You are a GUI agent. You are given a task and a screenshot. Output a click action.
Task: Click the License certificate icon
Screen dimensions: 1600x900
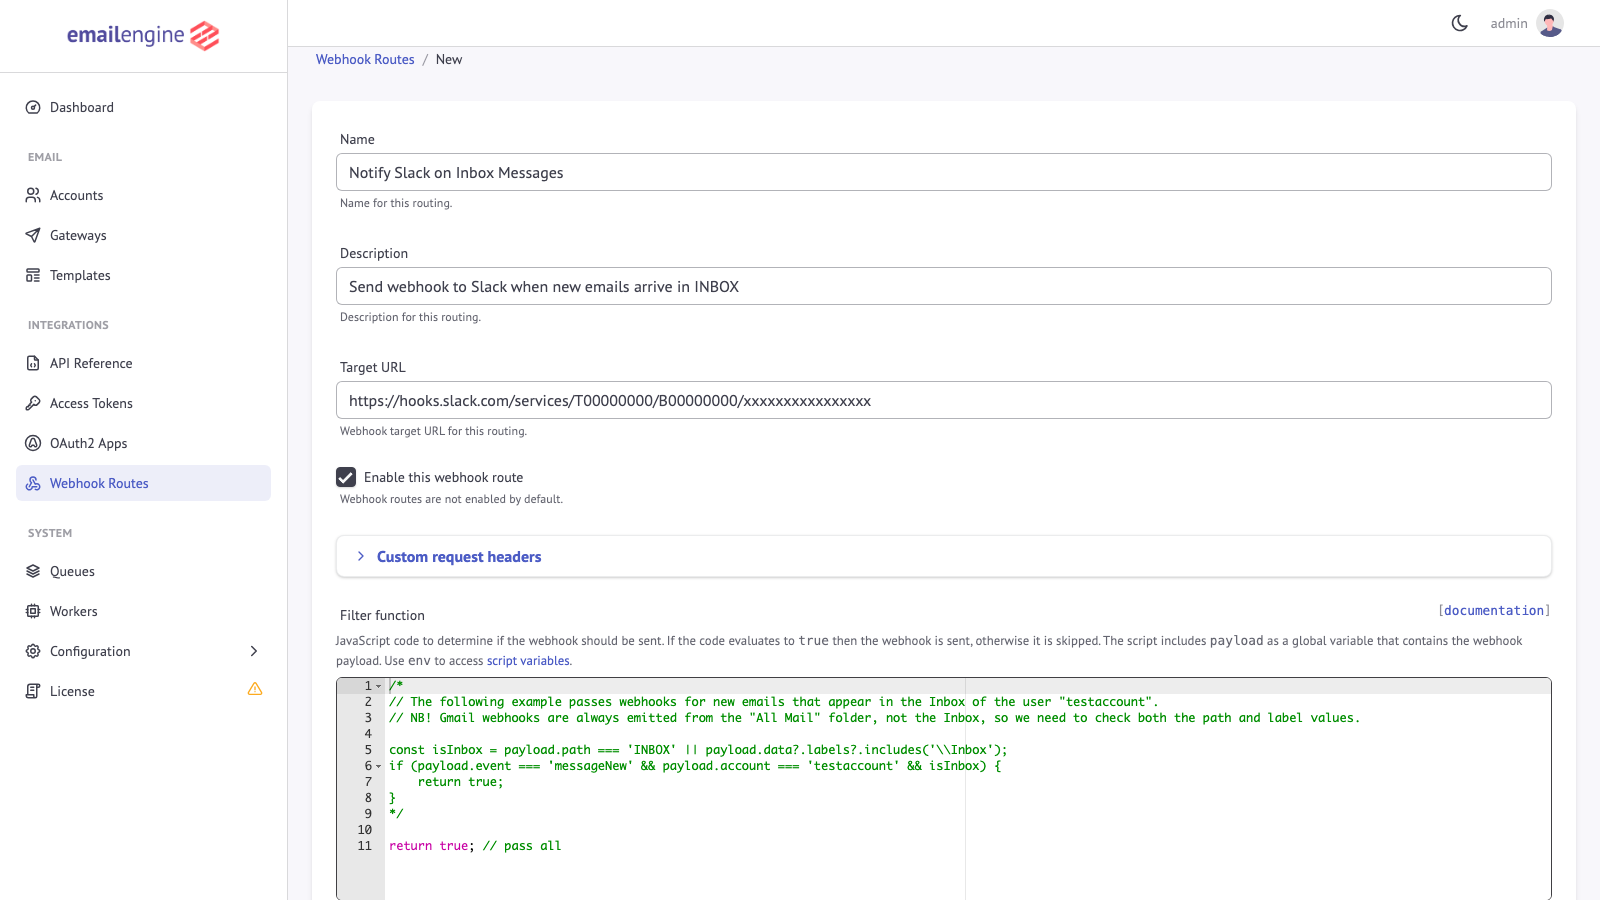(33, 691)
